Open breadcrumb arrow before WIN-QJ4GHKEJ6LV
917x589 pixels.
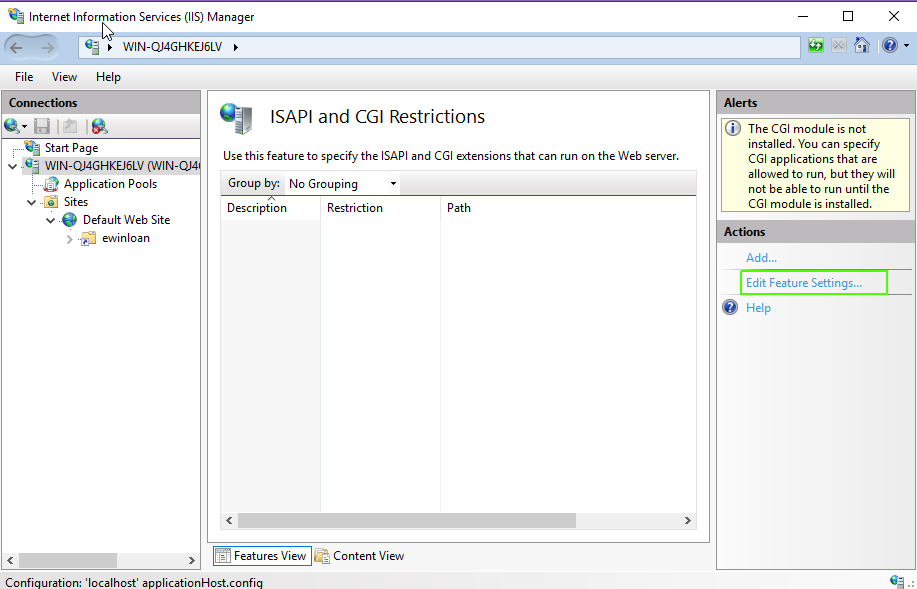110,47
